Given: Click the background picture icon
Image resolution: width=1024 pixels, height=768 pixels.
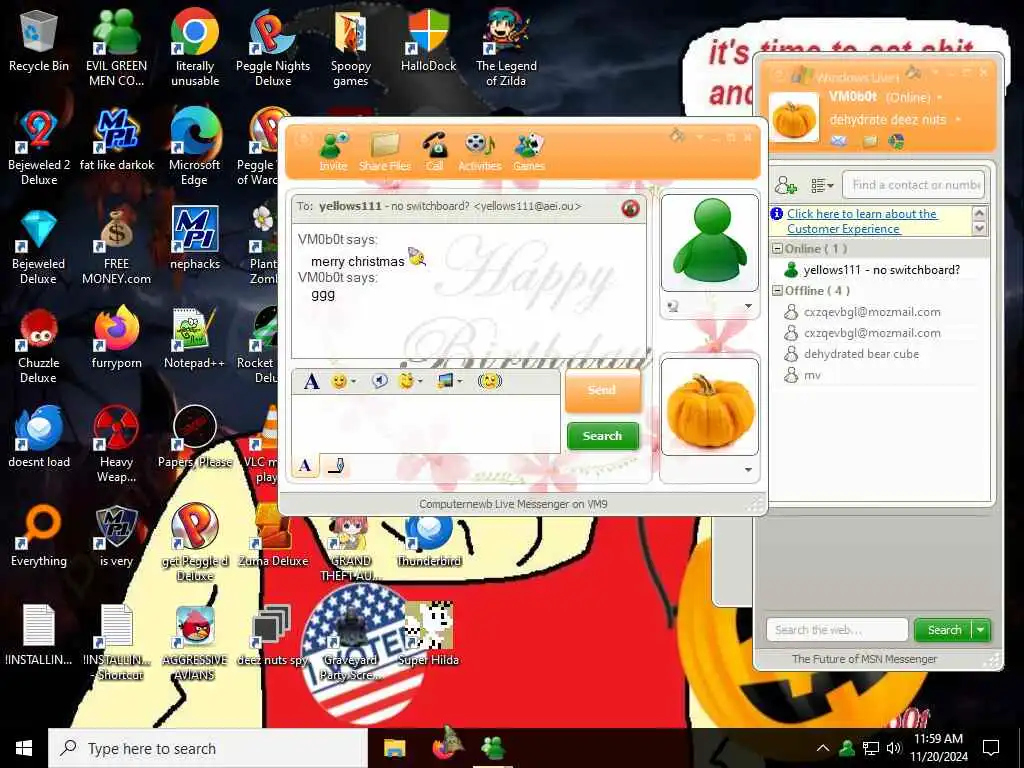Looking at the screenshot, I should click(x=445, y=381).
